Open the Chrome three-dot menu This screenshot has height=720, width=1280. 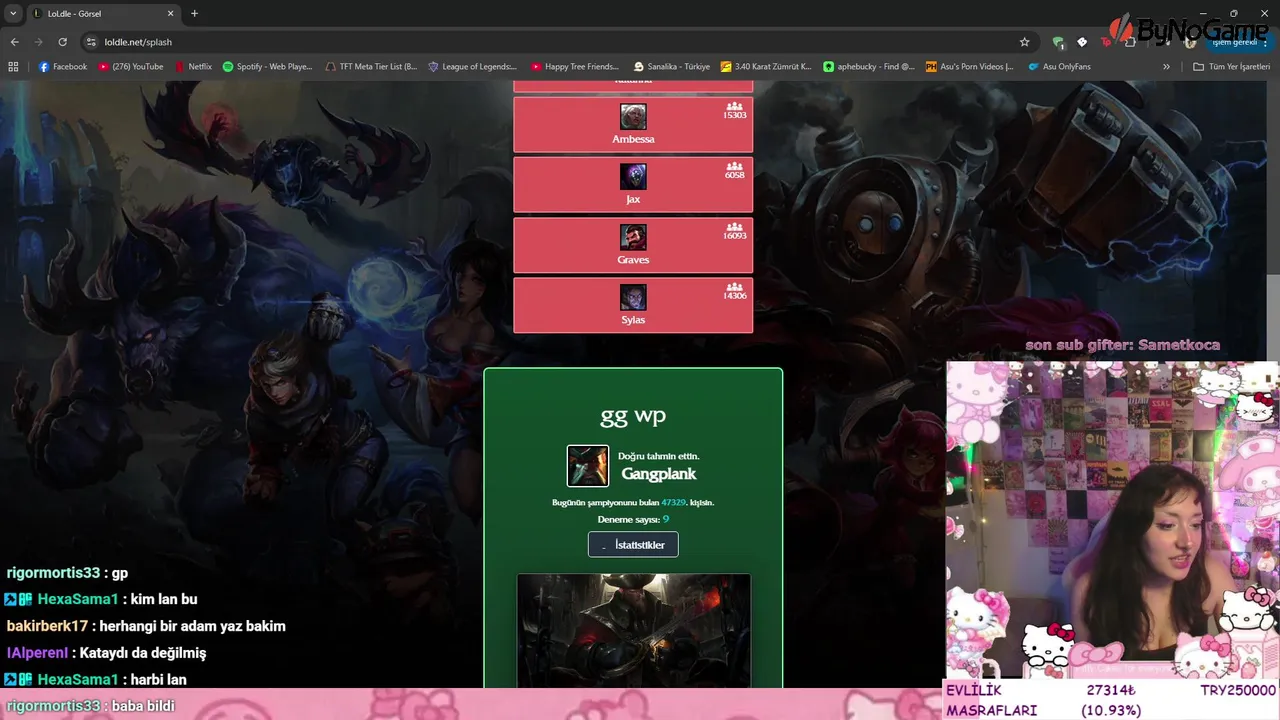tap(1266, 42)
